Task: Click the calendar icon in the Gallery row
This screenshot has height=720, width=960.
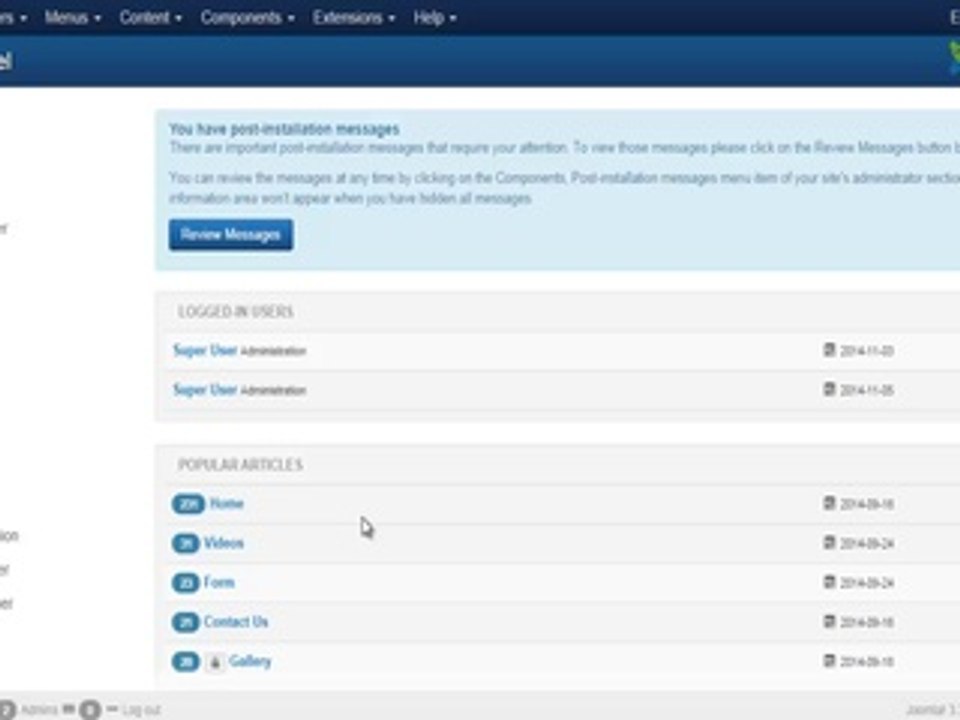Action: (829, 661)
